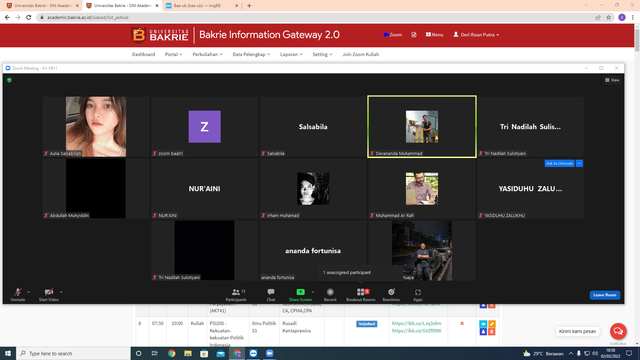The image size is (640, 360).
Task: Open video options arrow beside Start Video
Action: [x=61, y=292]
